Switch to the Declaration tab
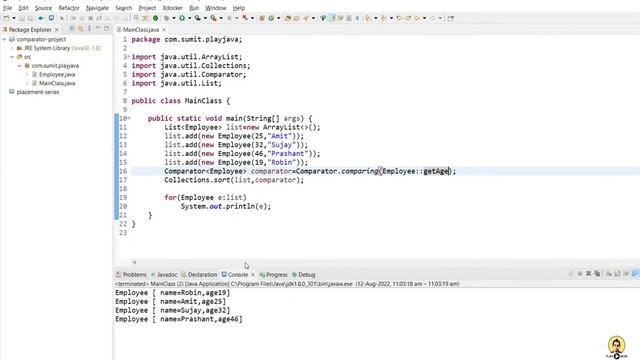 pos(199,274)
